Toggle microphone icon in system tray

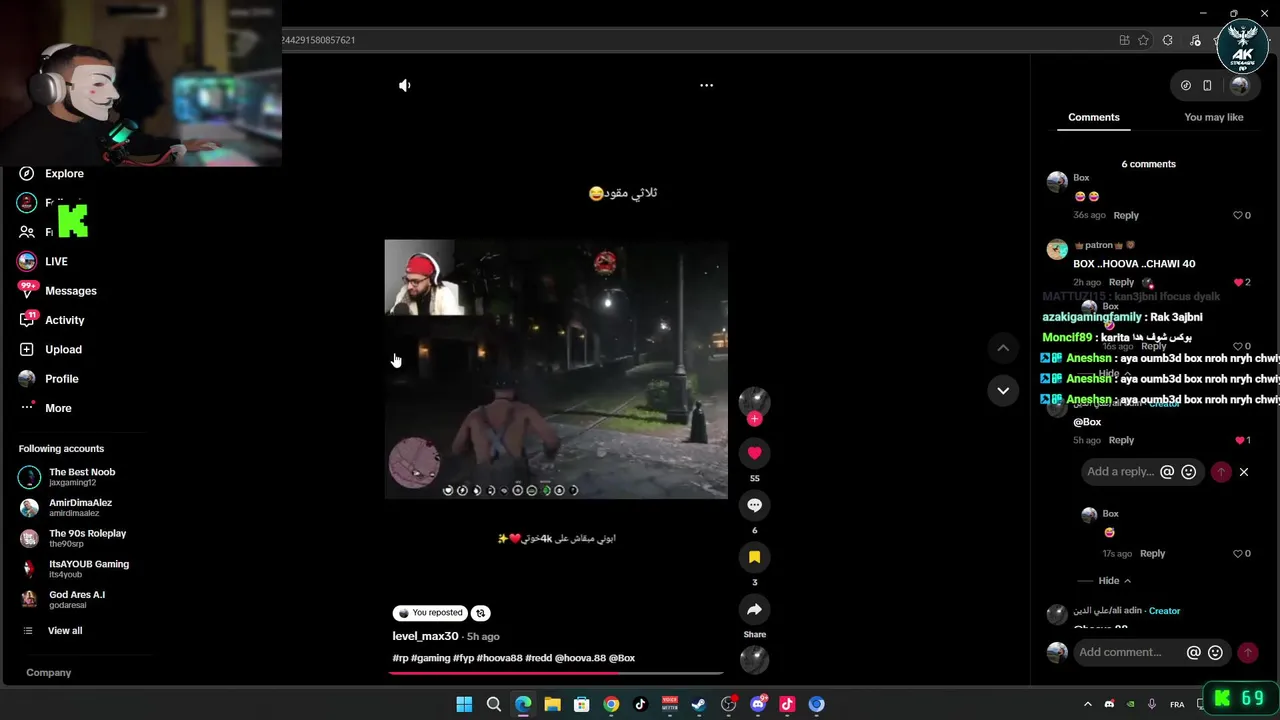click(x=1152, y=704)
